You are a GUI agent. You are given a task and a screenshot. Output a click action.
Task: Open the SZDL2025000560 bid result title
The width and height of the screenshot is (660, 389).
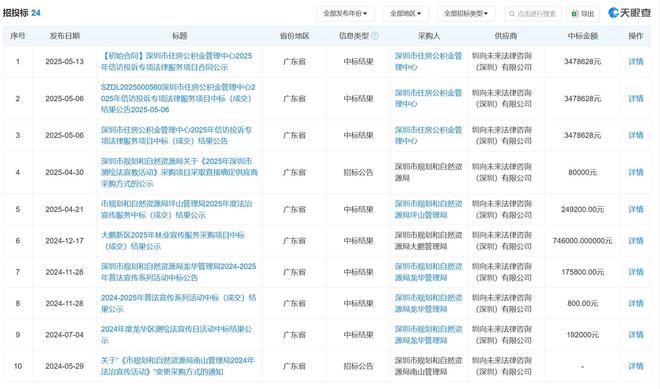click(178, 99)
